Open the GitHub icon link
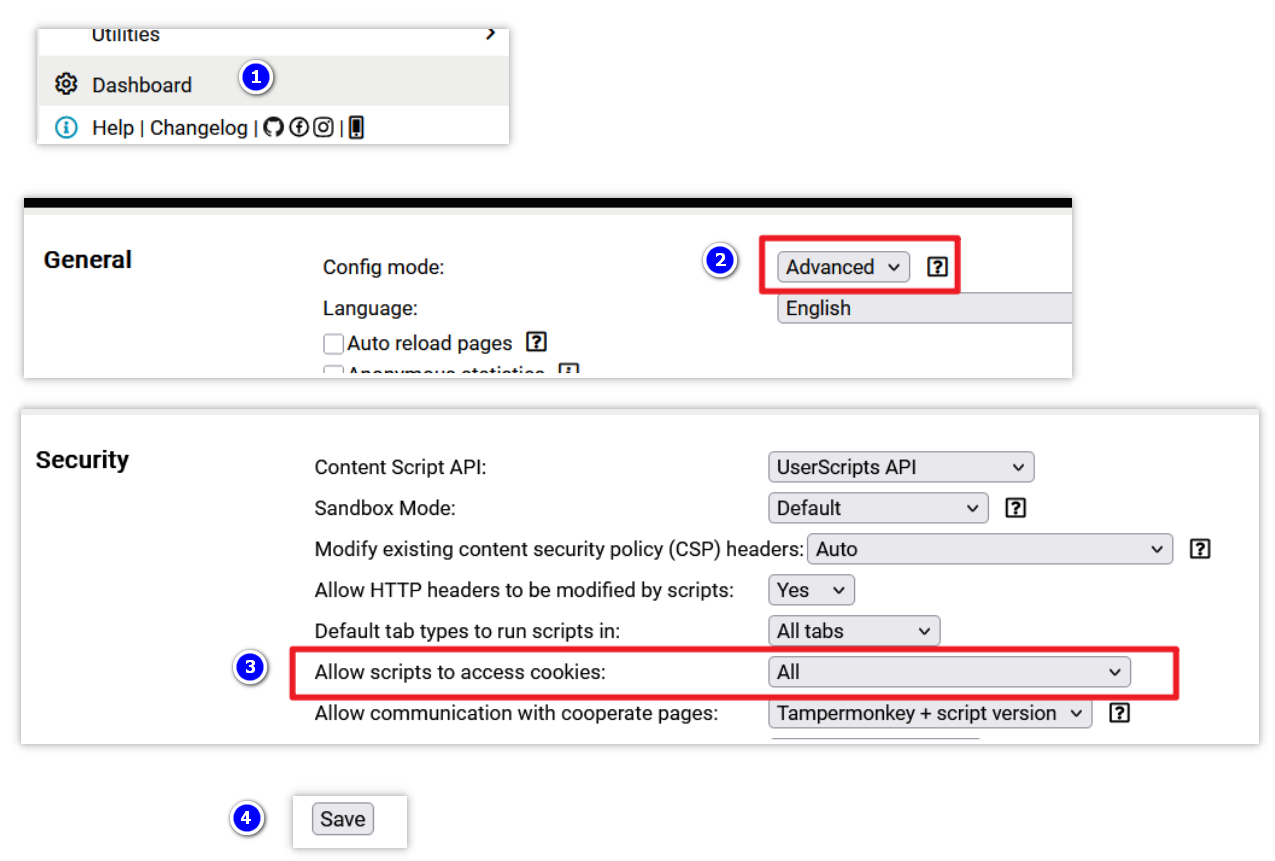 (x=274, y=127)
